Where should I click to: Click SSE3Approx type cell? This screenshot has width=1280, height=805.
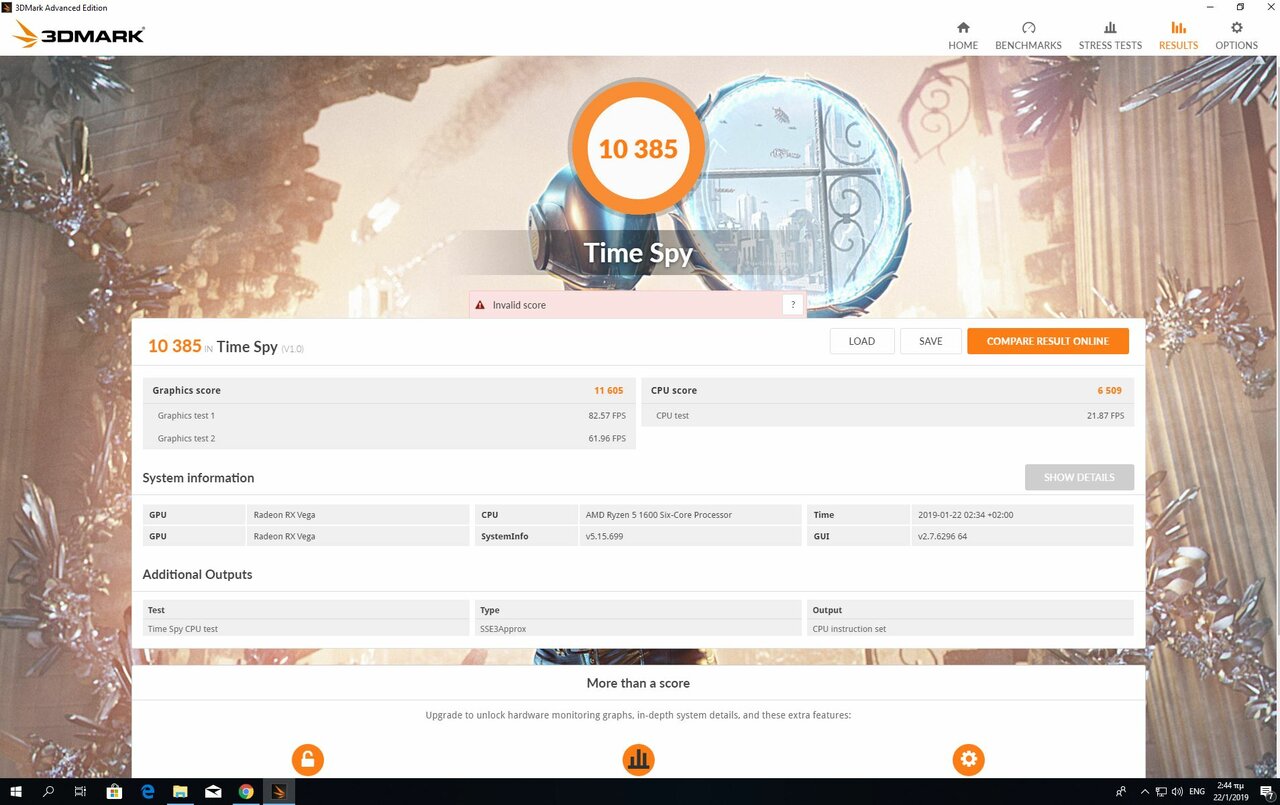pos(638,629)
